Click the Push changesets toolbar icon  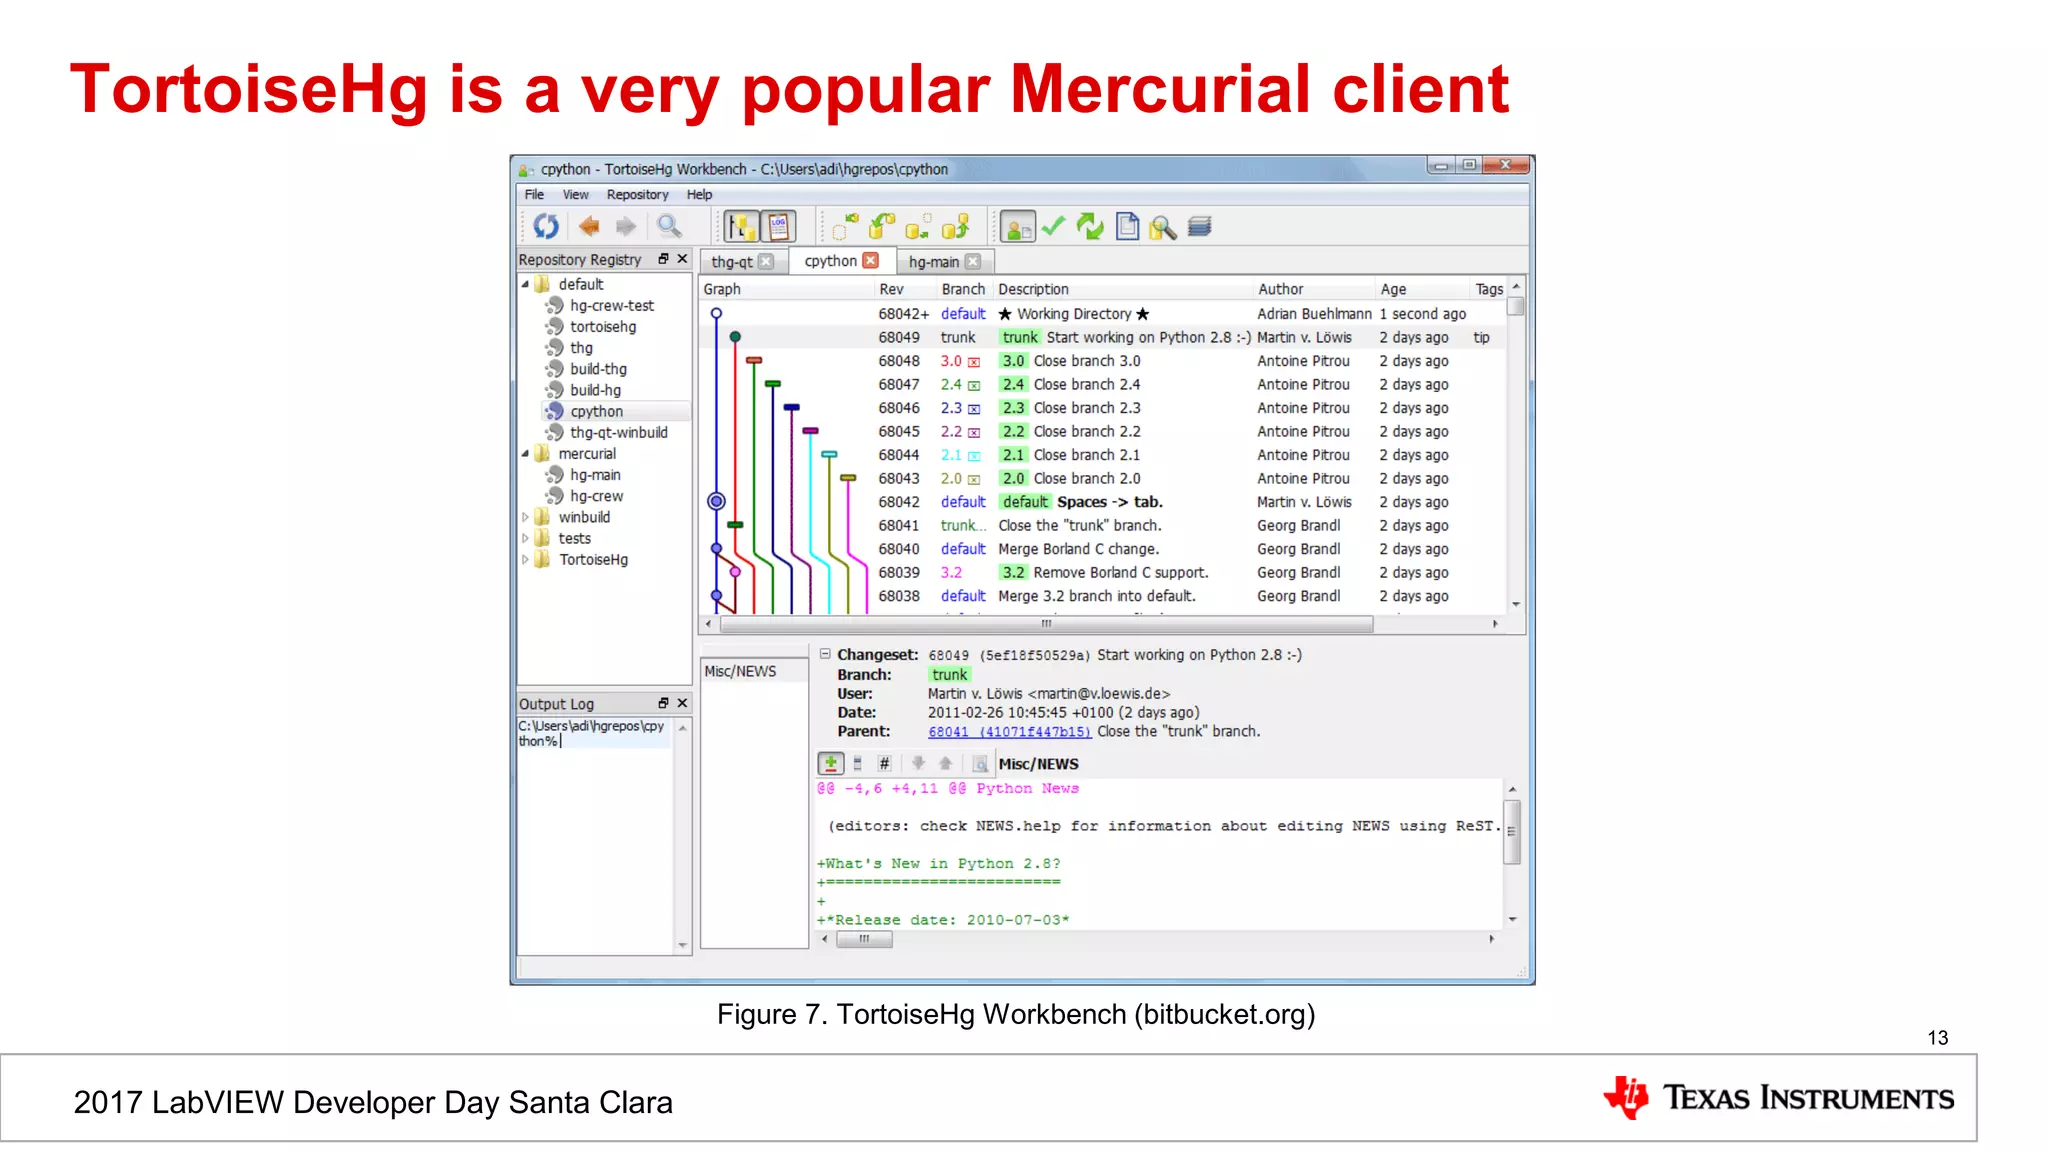[955, 227]
